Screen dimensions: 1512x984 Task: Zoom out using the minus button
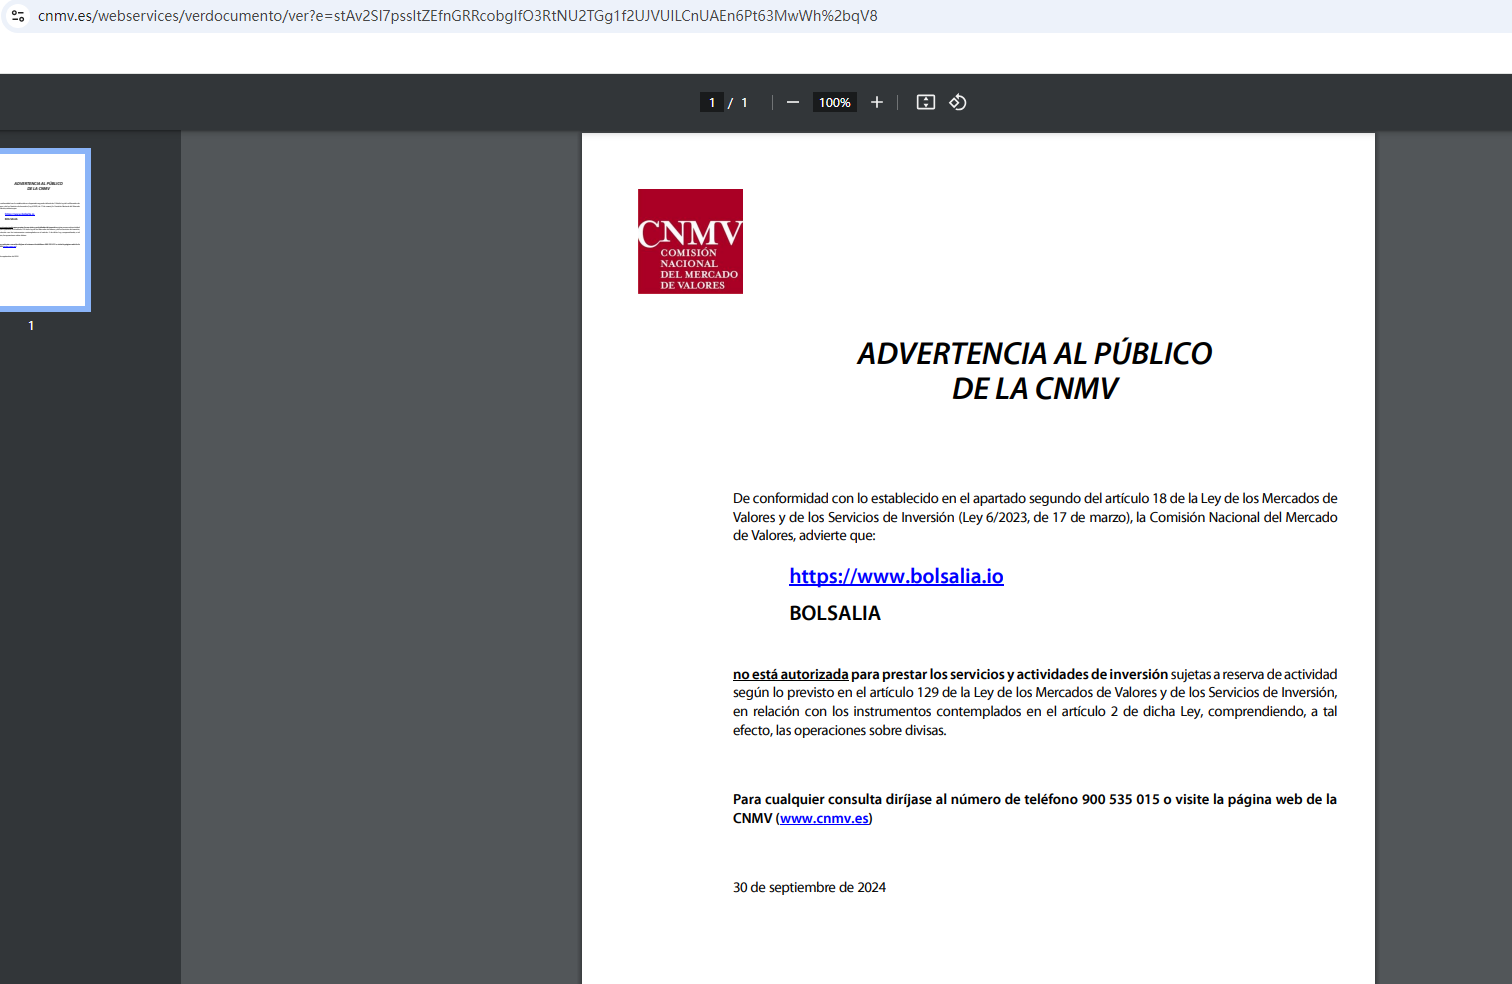[x=793, y=102]
